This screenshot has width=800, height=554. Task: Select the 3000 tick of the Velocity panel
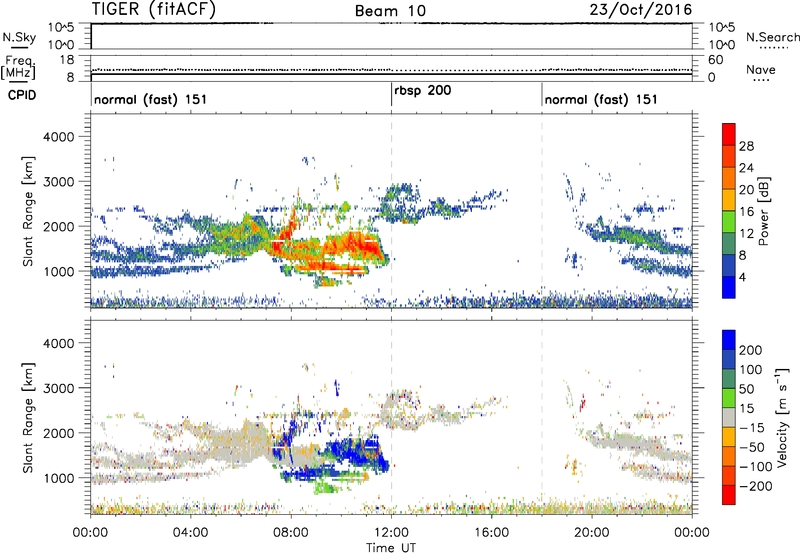58,388
